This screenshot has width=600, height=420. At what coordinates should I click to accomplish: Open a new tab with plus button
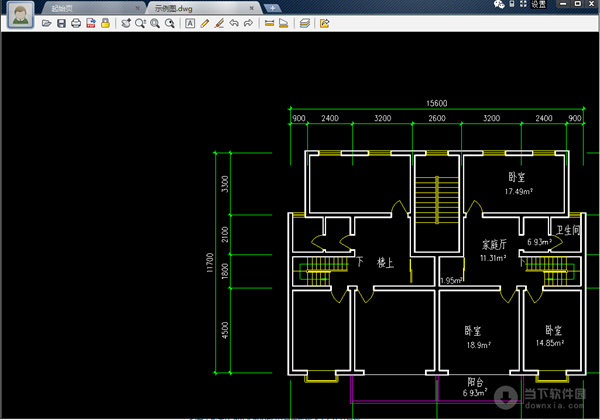pyautogui.click(x=273, y=8)
